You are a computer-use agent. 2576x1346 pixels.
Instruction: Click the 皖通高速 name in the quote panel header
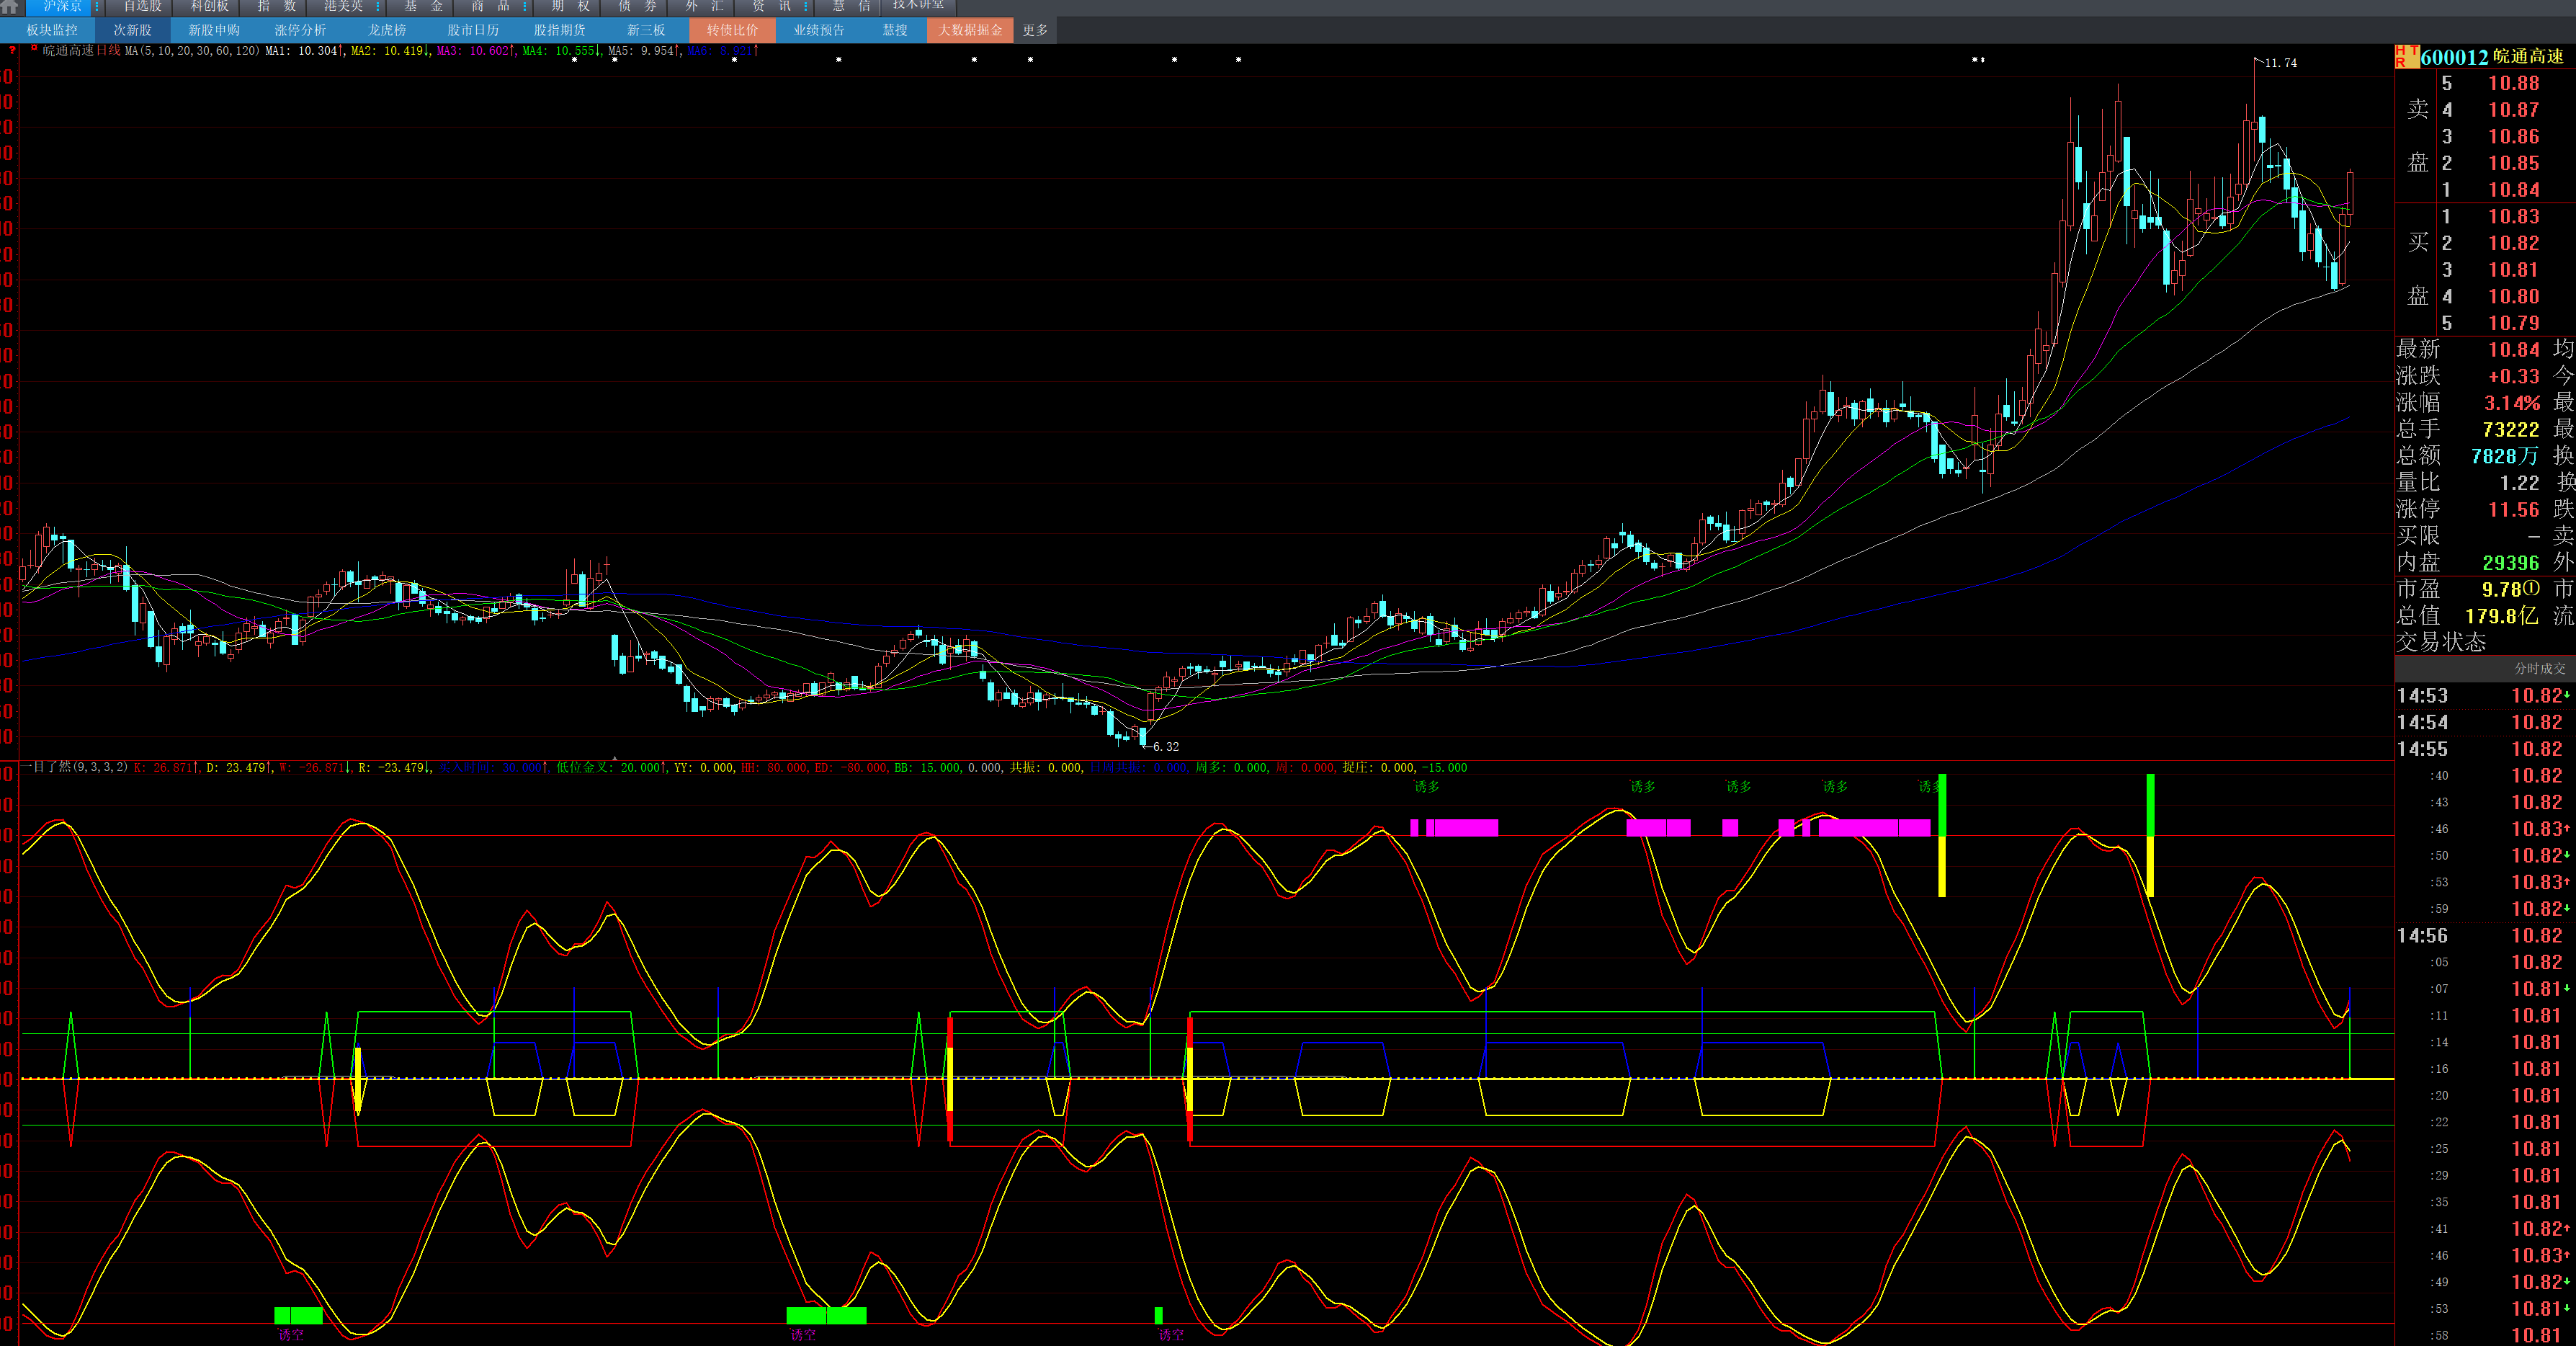(x=2528, y=57)
